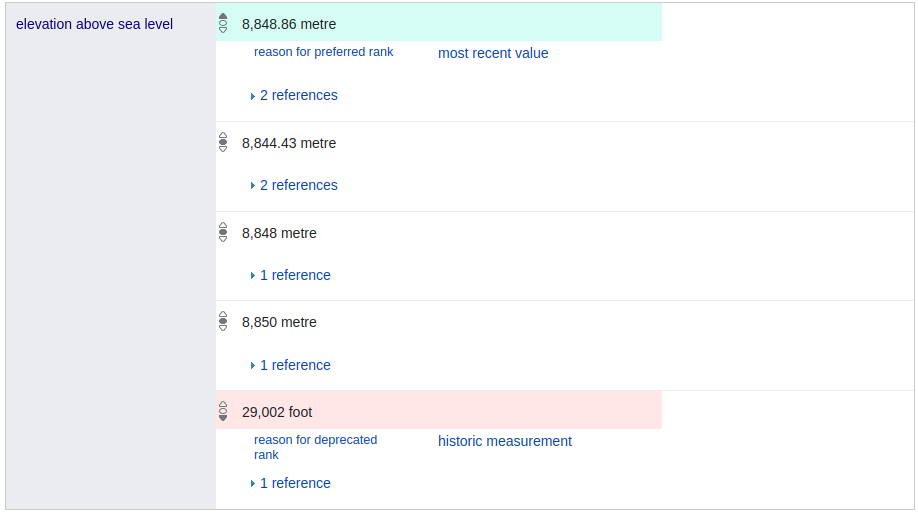The image size is (918, 514).
Task: Click the rank selector icon for 8,848 metre
Action: pos(223,233)
